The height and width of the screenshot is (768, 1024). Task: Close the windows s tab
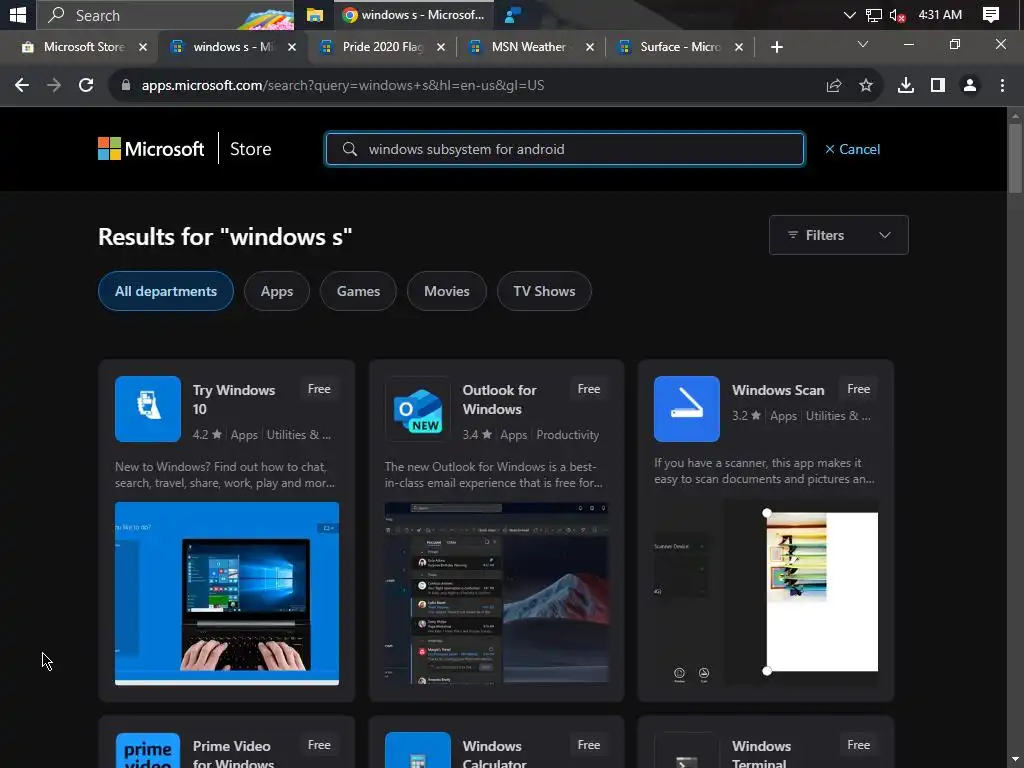point(292,47)
